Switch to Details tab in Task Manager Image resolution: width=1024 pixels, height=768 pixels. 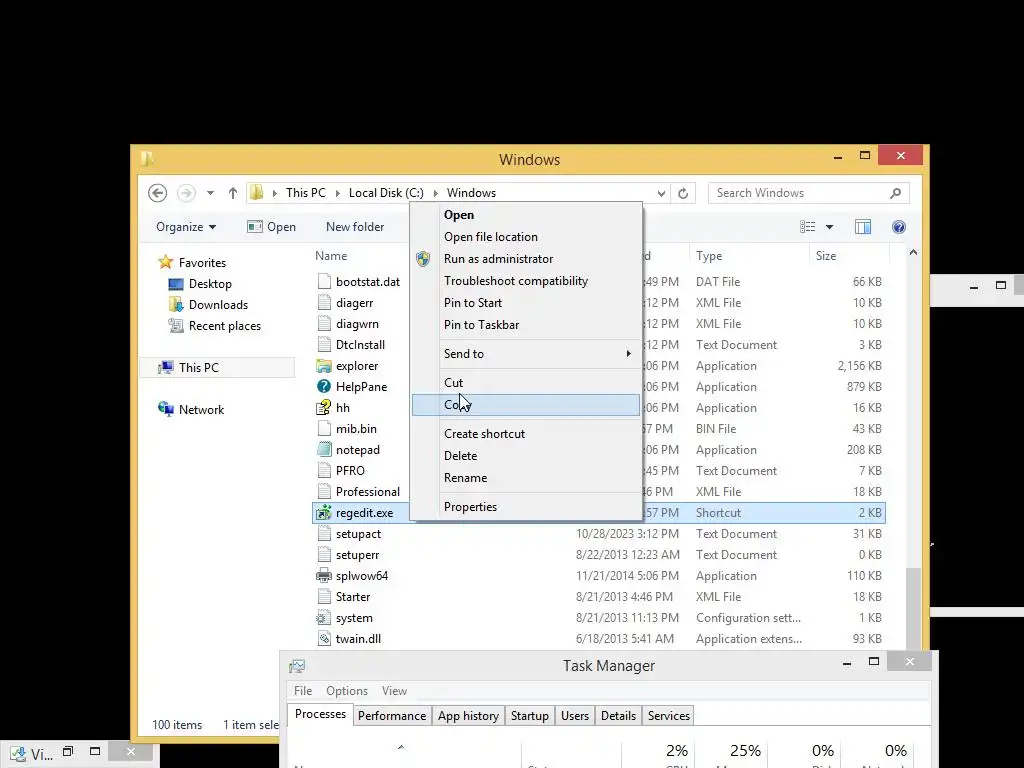pos(618,716)
